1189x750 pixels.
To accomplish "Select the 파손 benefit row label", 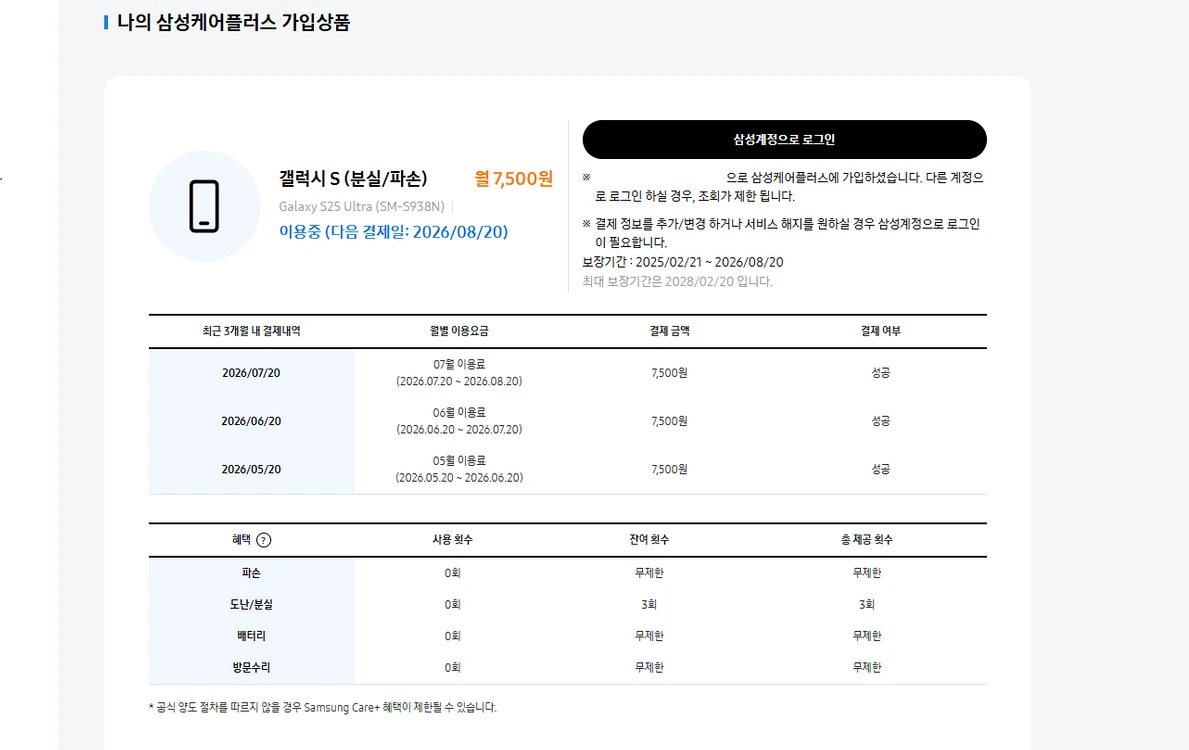I will coord(251,573).
